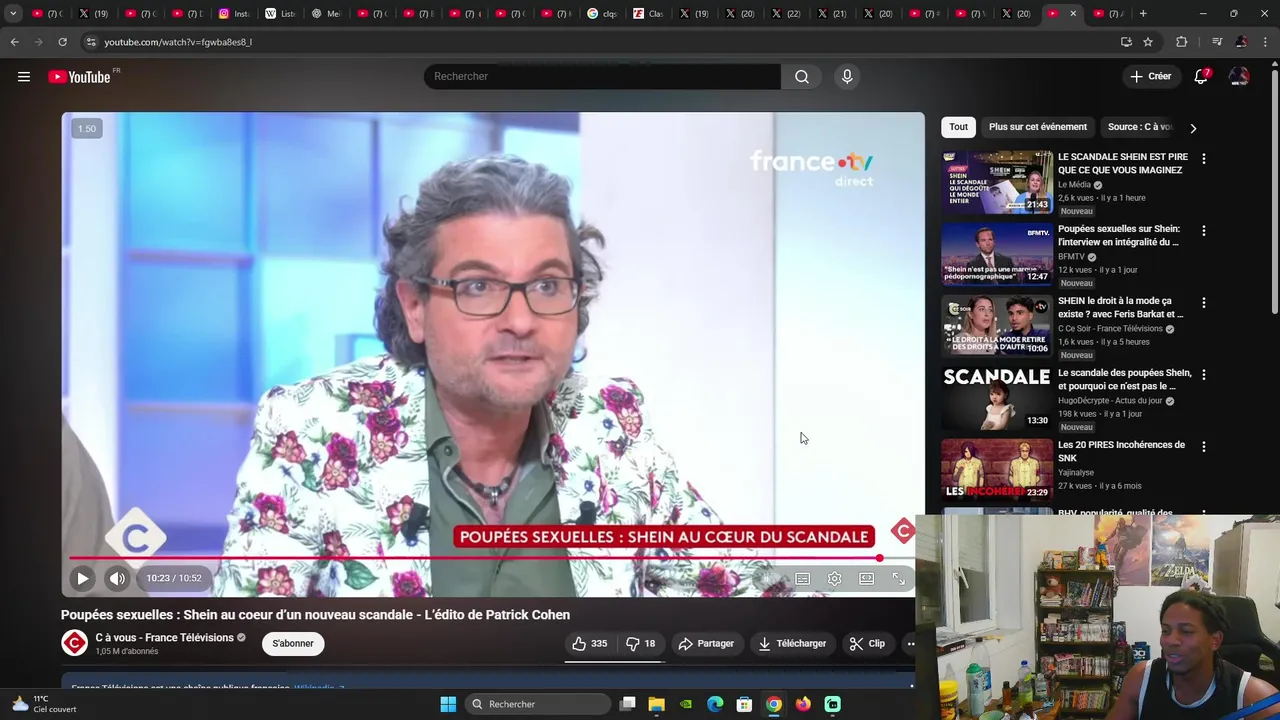Like the video with 335 likes
The height and width of the screenshot is (720, 1280).
point(590,644)
